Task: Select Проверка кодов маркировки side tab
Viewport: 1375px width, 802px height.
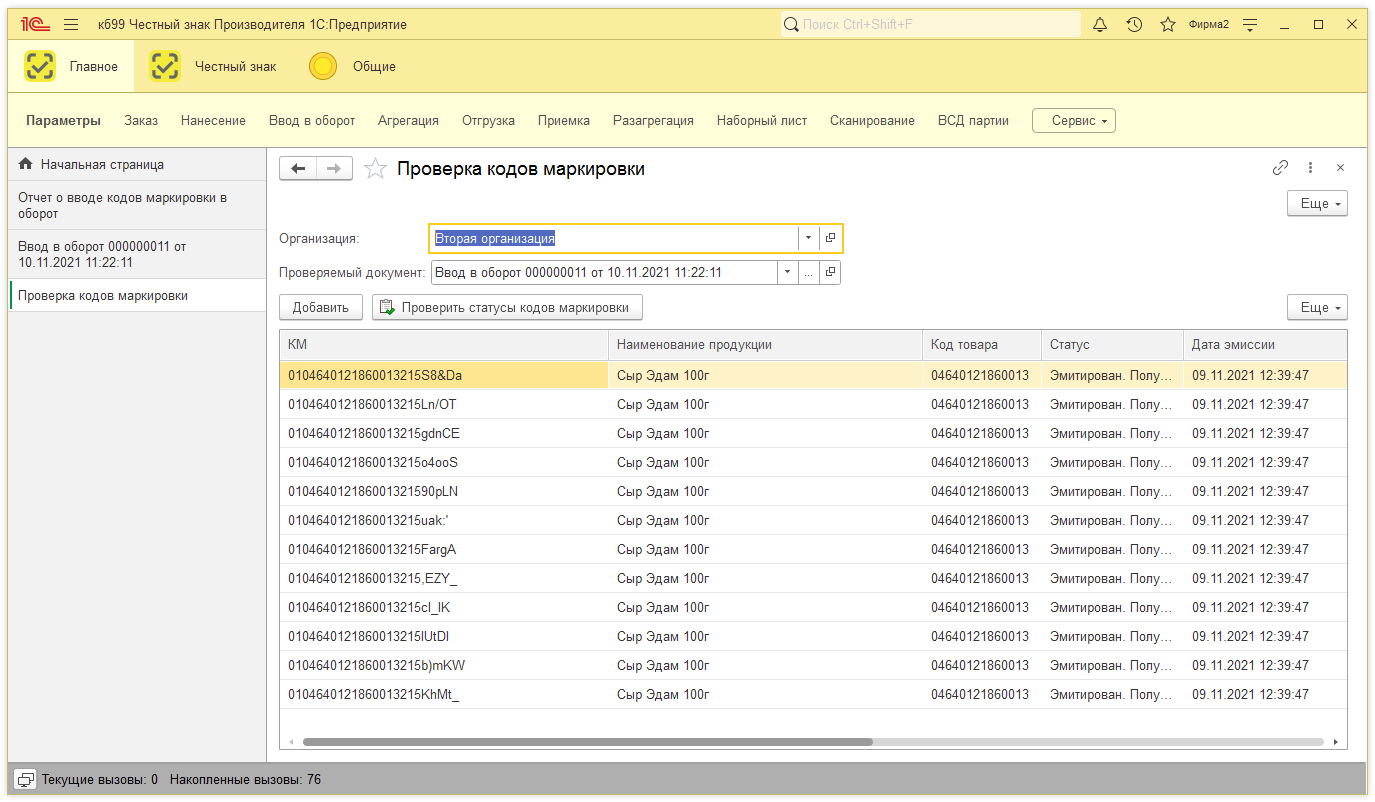Action: (x=138, y=295)
